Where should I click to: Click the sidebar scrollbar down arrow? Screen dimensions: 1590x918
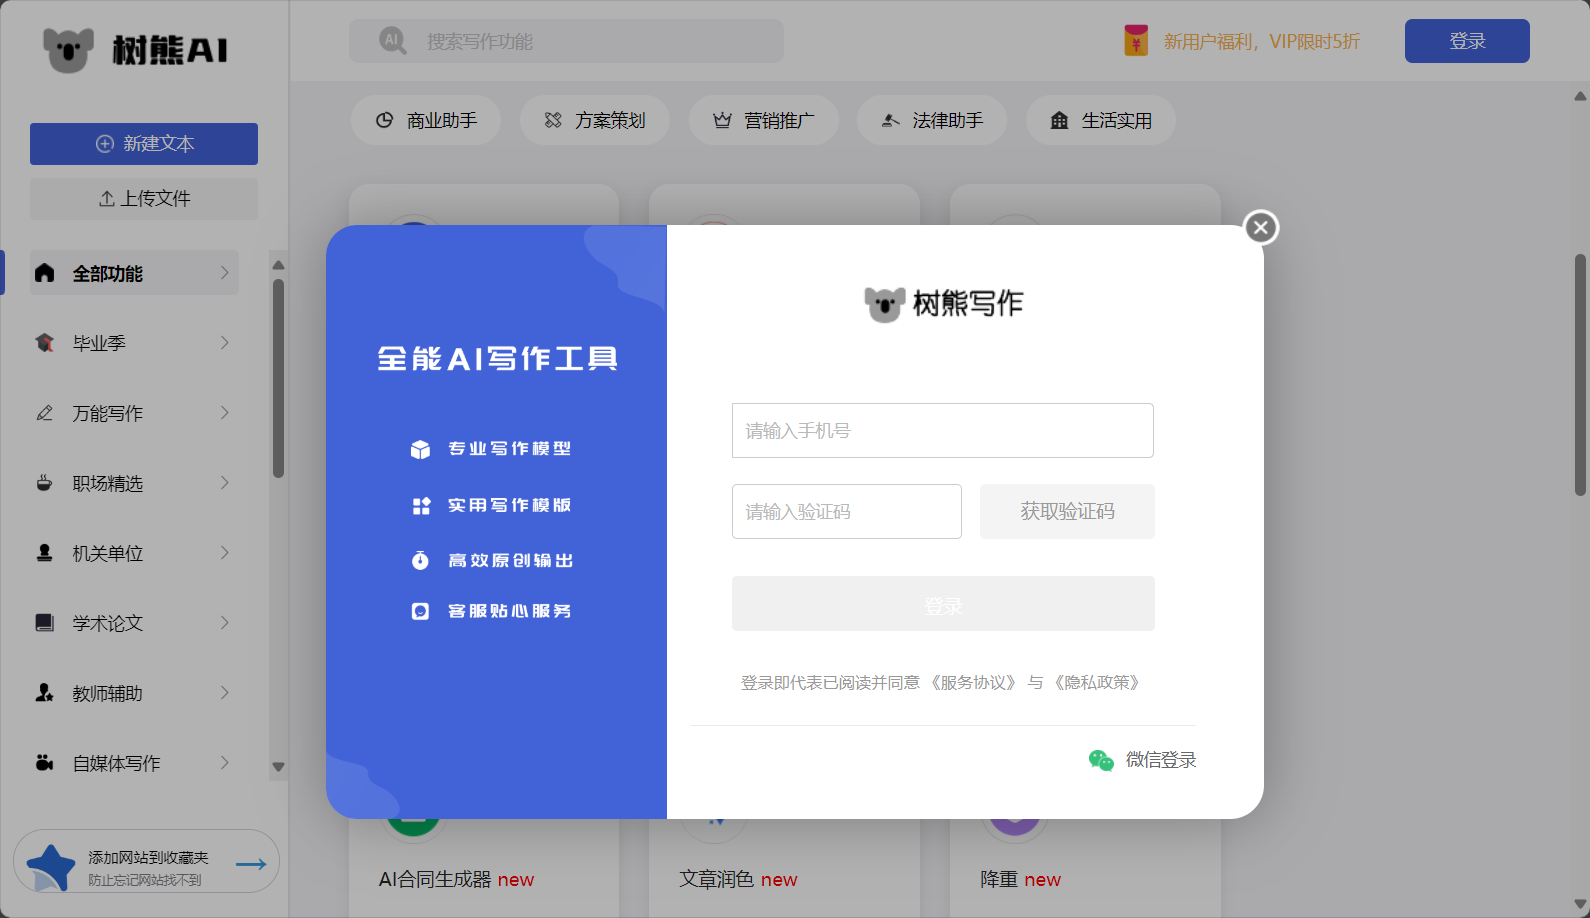click(x=278, y=768)
